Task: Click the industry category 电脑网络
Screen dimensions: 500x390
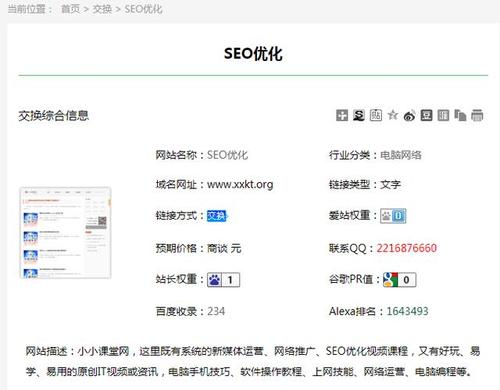Action: (401, 155)
